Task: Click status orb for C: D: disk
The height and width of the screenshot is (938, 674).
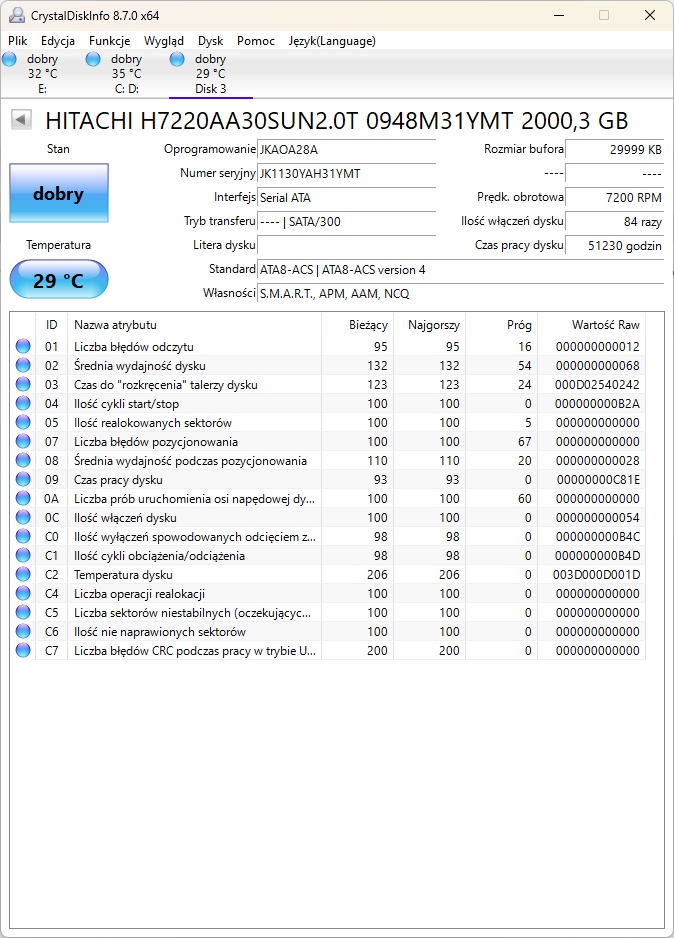Action: pyautogui.click(x=93, y=59)
